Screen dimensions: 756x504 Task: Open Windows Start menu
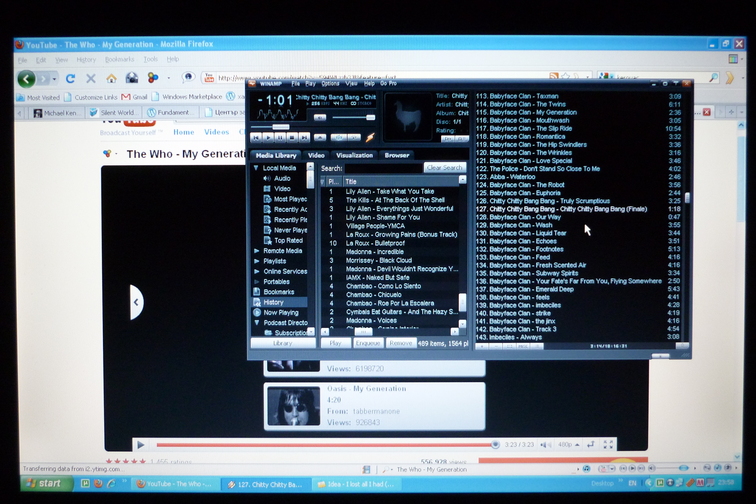tap(45, 483)
